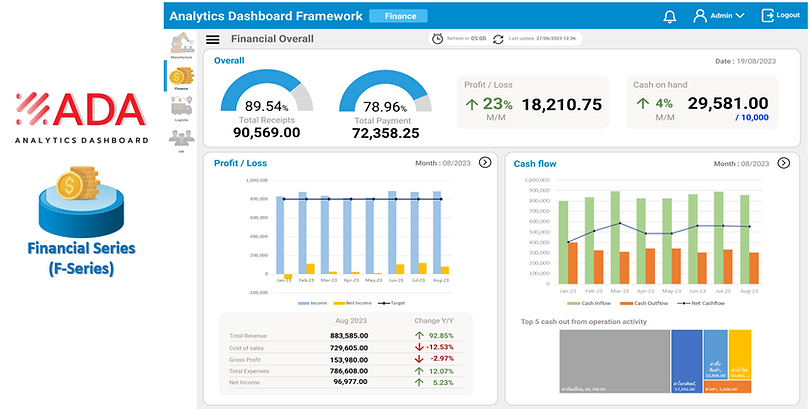Image resolution: width=809 pixels, height=409 pixels.
Task: Click the Logout button
Action: pos(781,15)
